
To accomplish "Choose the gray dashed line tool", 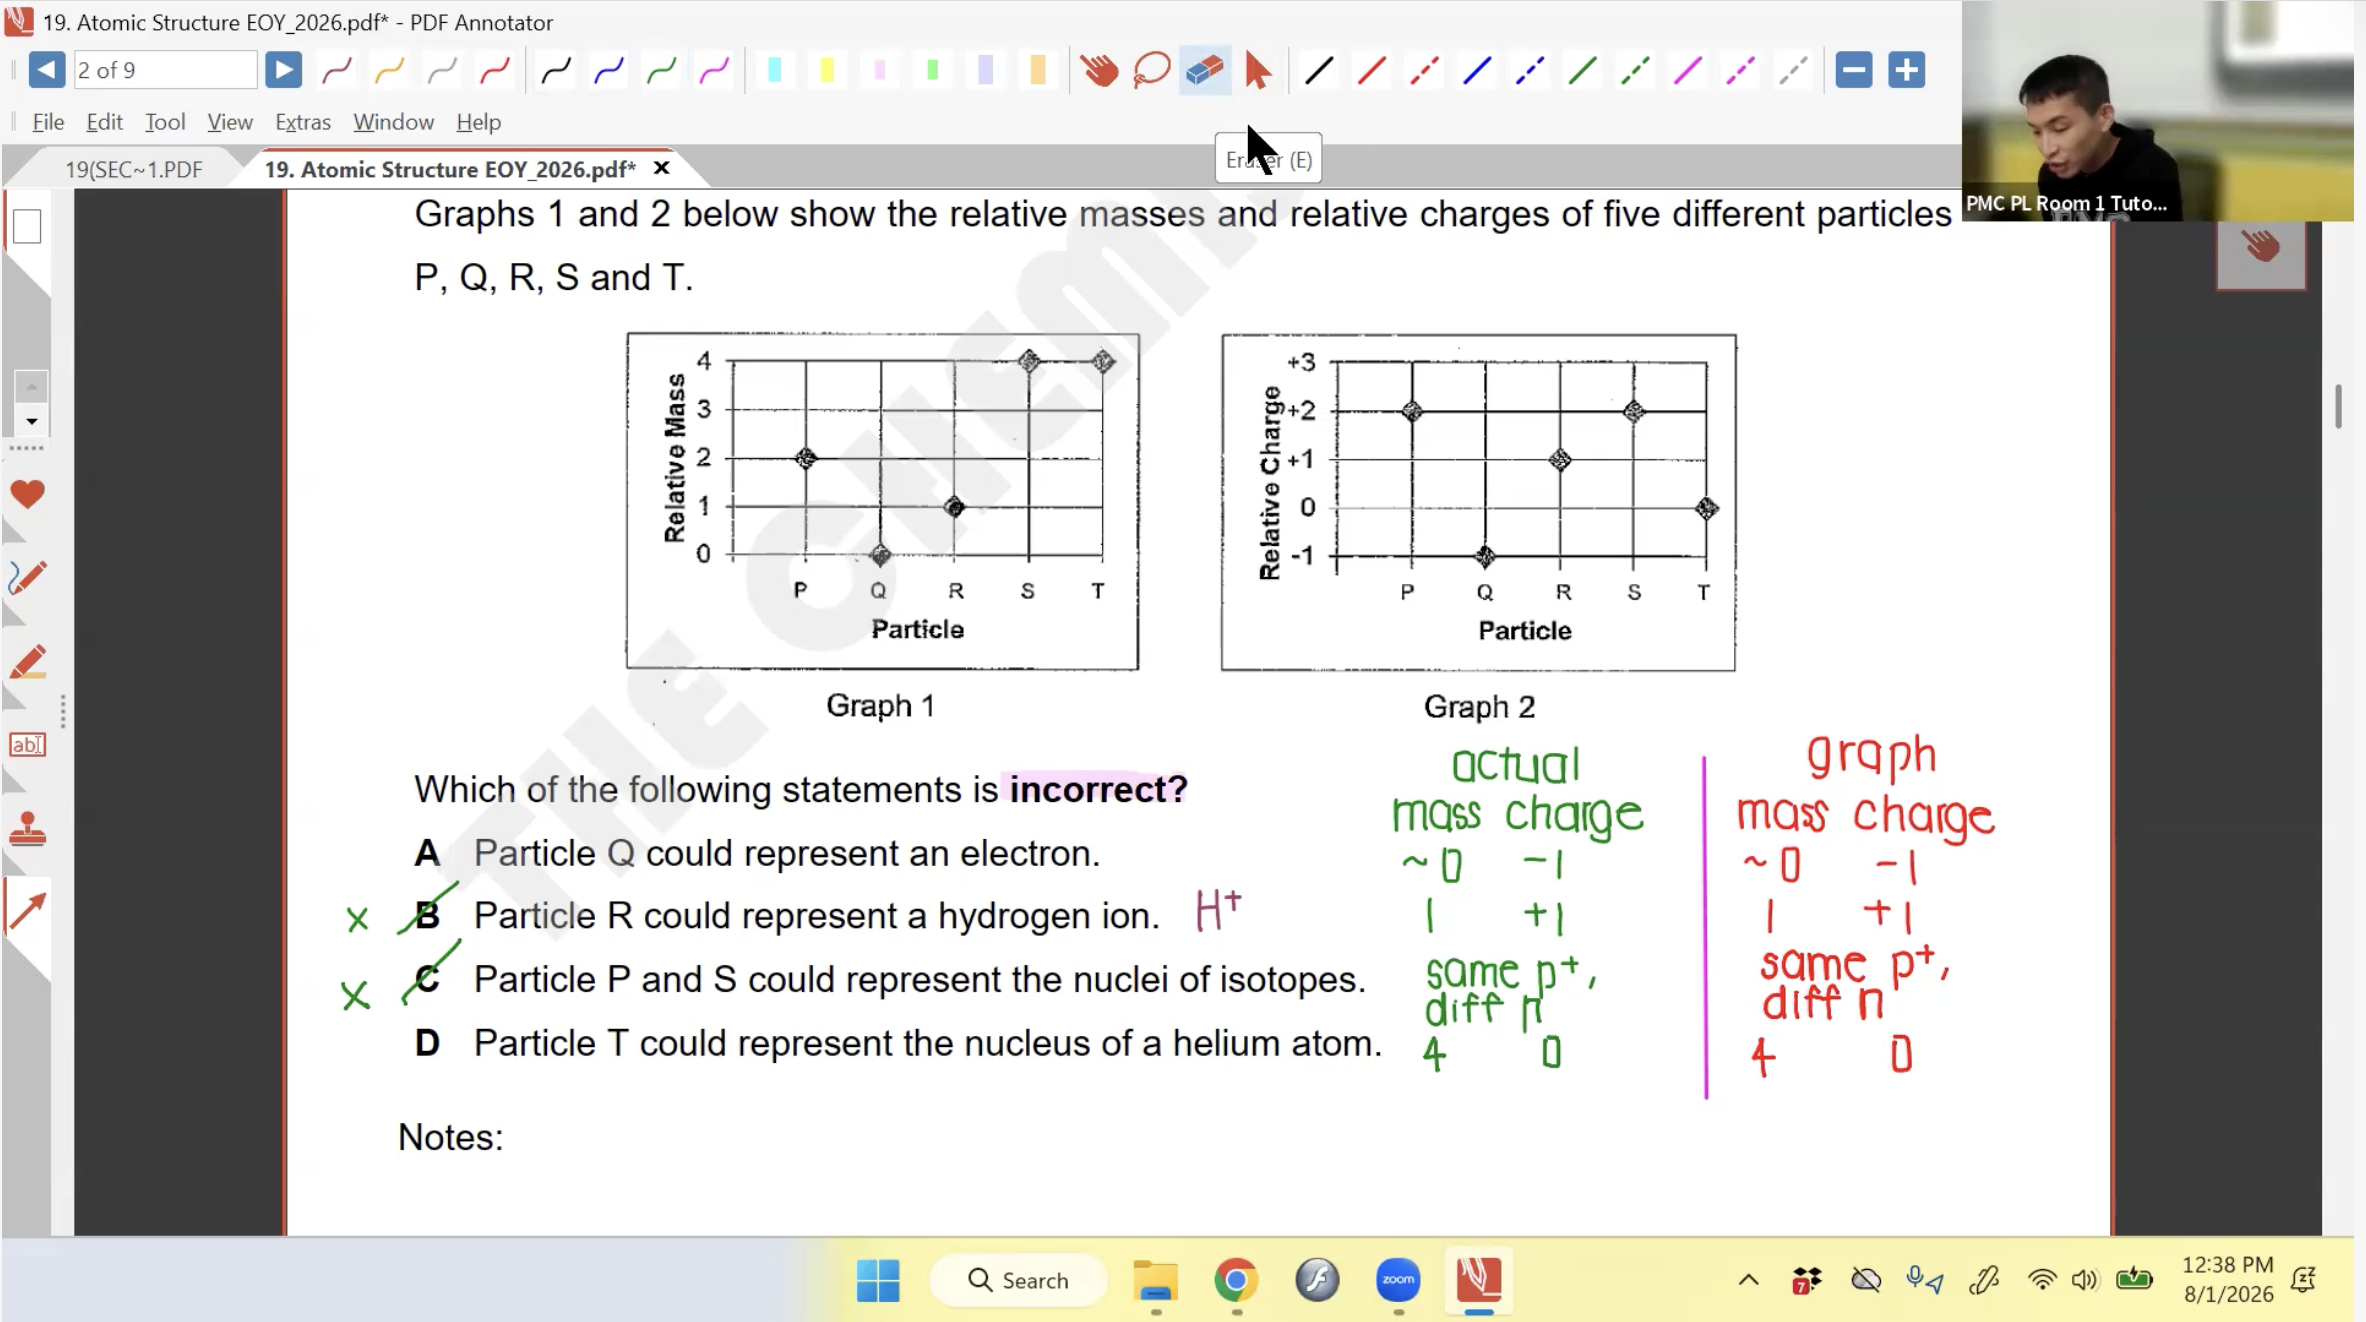I will click(x=1793, y=70).
